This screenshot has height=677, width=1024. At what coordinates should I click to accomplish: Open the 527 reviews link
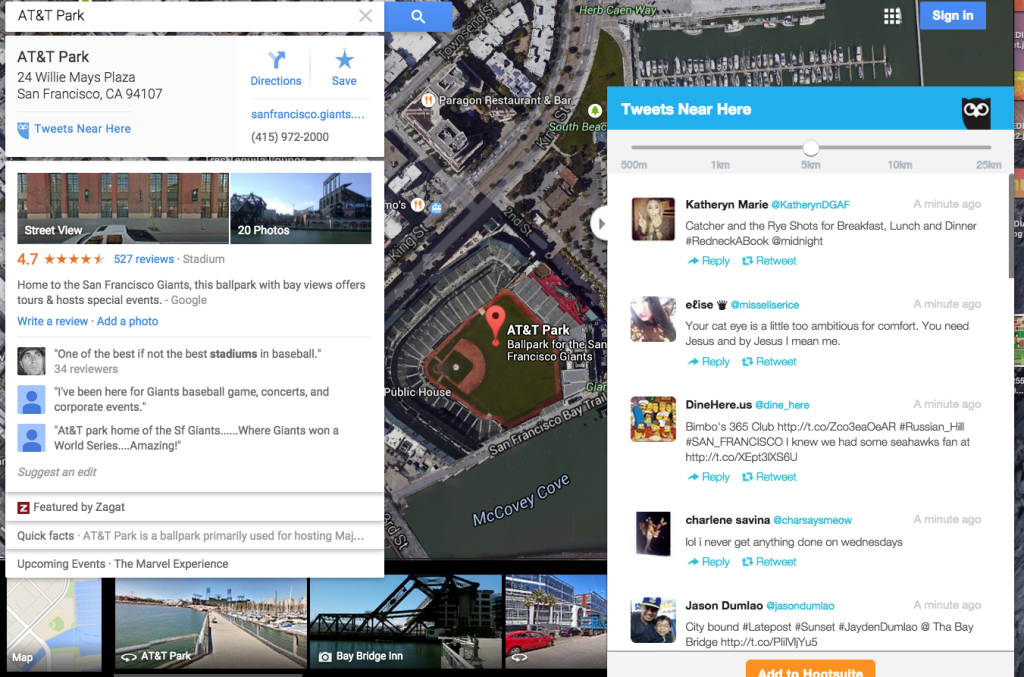(x=144, y=259)
